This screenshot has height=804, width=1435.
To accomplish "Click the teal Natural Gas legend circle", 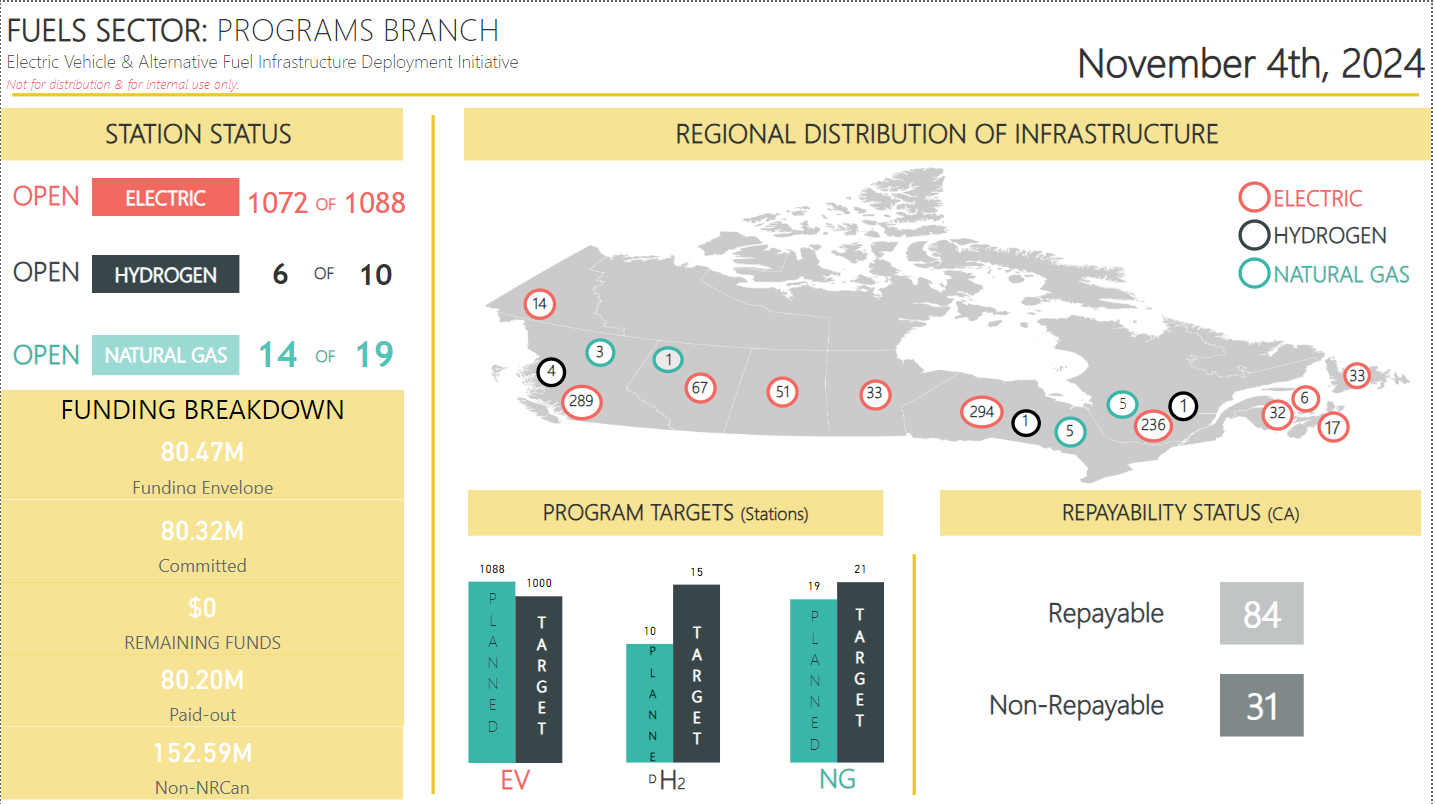I will pos(1254,274).
